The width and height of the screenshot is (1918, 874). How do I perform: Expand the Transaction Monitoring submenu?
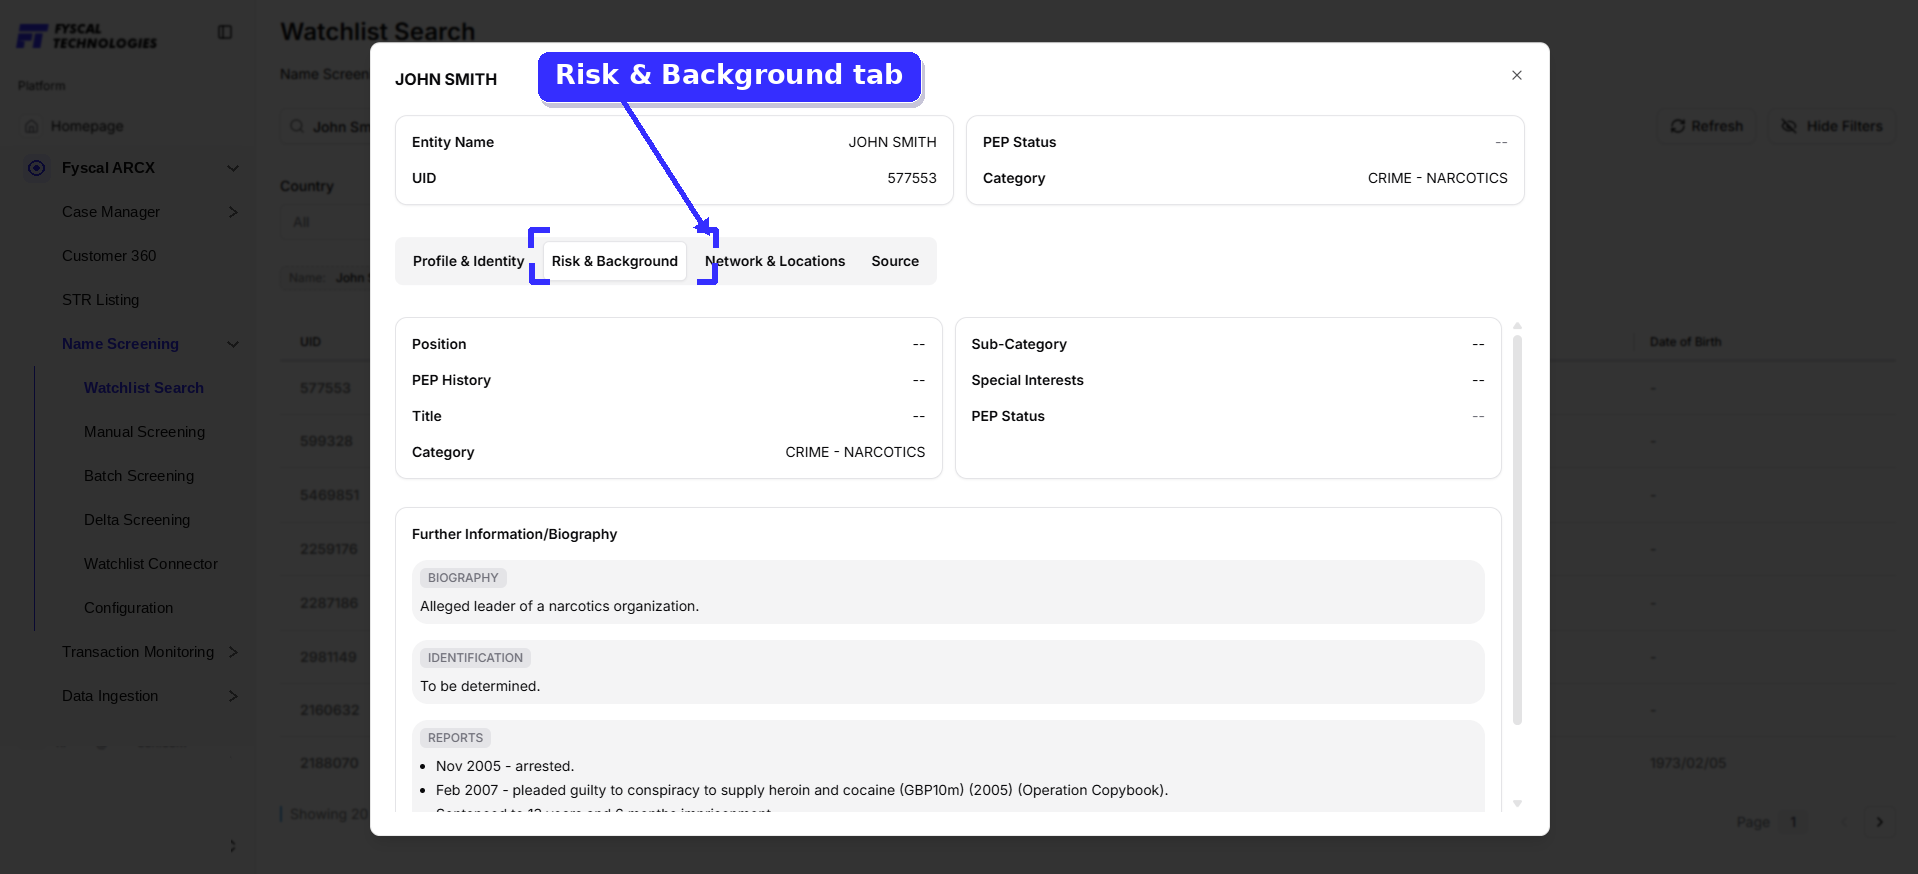(233, 652)
